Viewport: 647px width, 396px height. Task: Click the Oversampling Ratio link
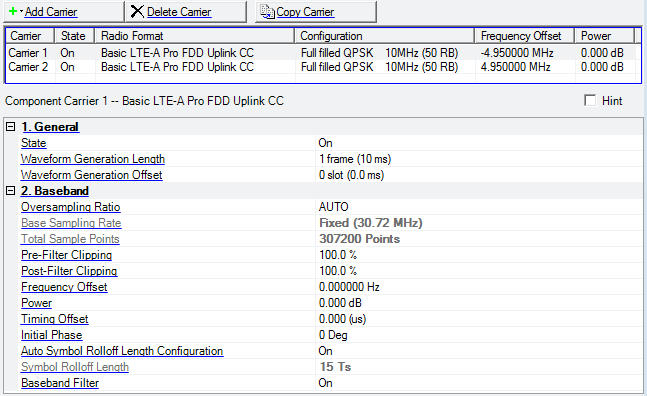pyautogui.click(x=71, y=207)
